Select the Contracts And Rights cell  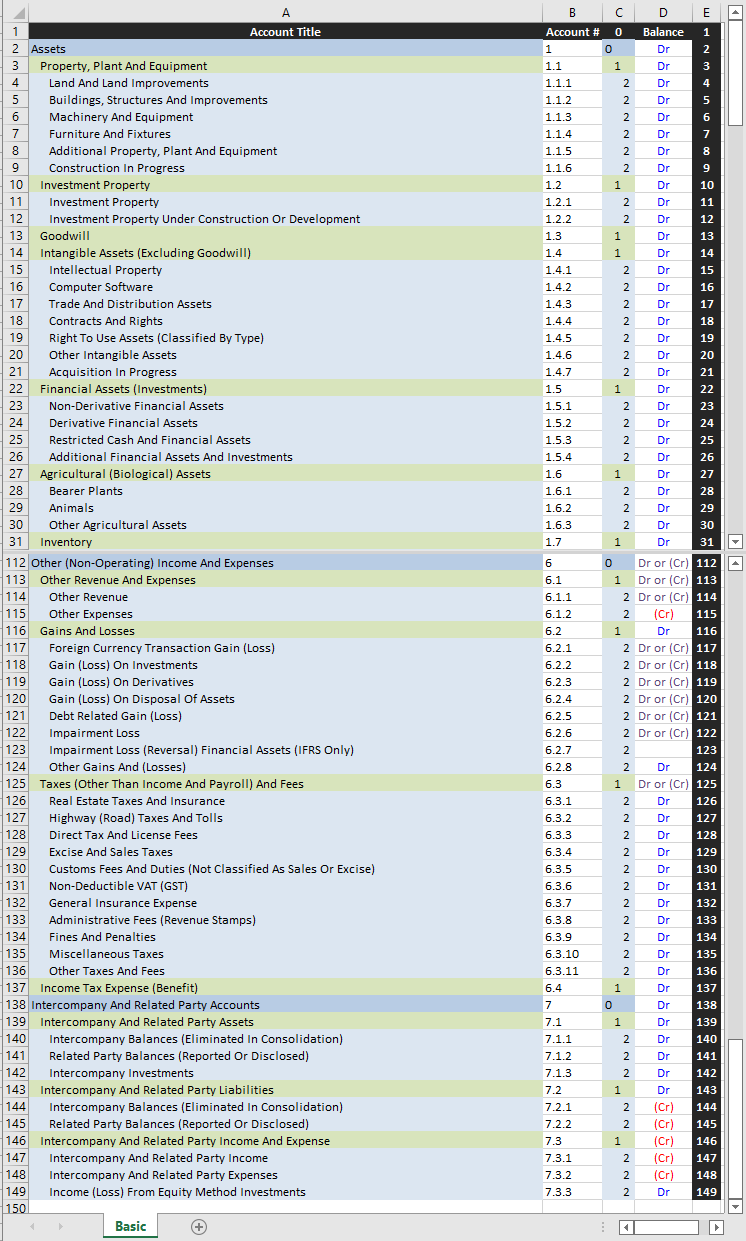coord(286,321)
